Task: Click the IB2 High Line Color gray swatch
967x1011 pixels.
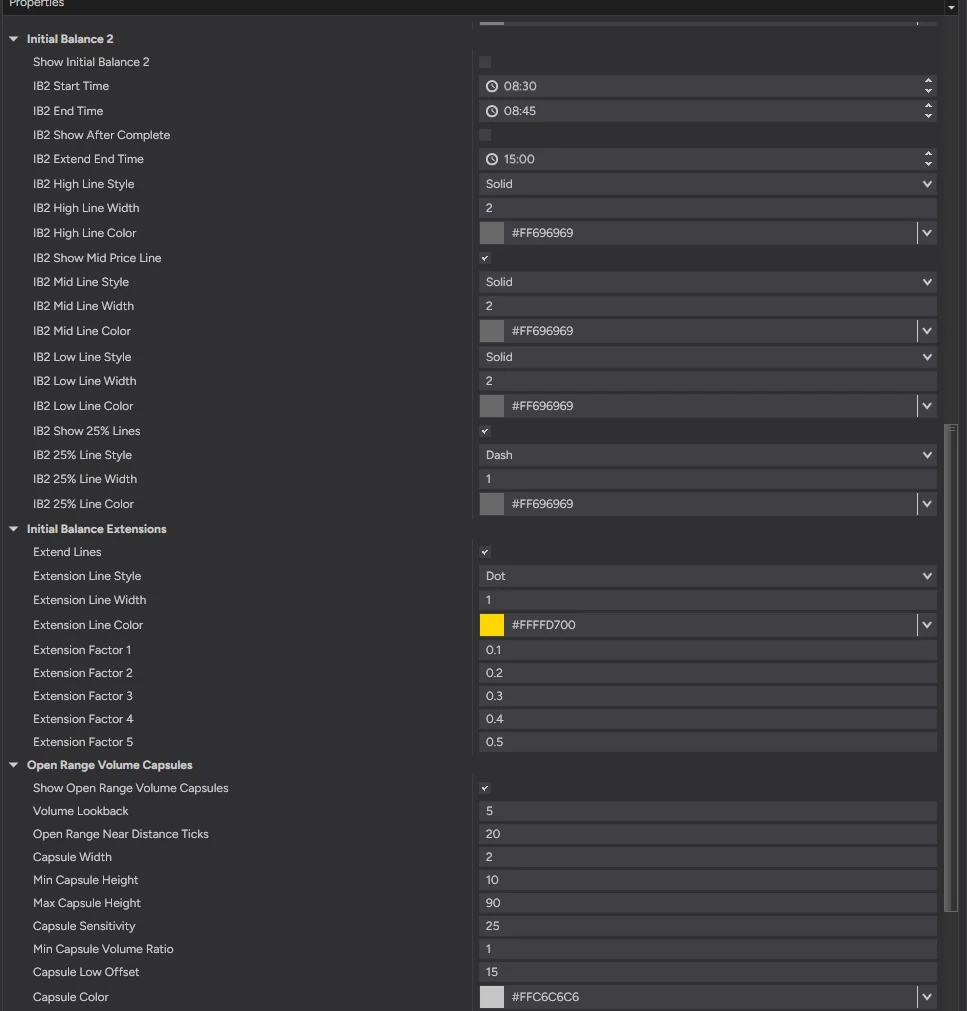Action: click(x=492, y=233)
